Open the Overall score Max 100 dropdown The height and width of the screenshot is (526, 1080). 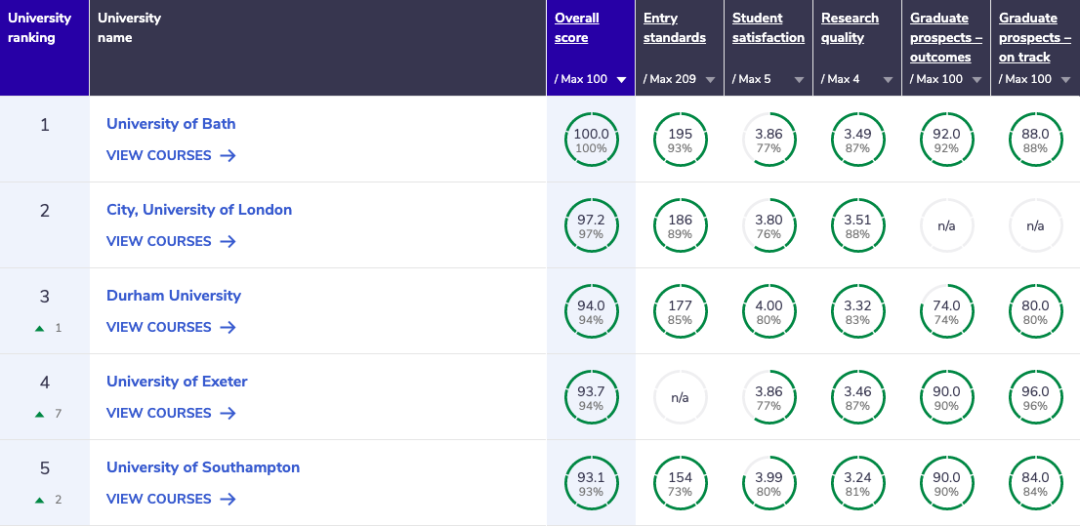621,80
